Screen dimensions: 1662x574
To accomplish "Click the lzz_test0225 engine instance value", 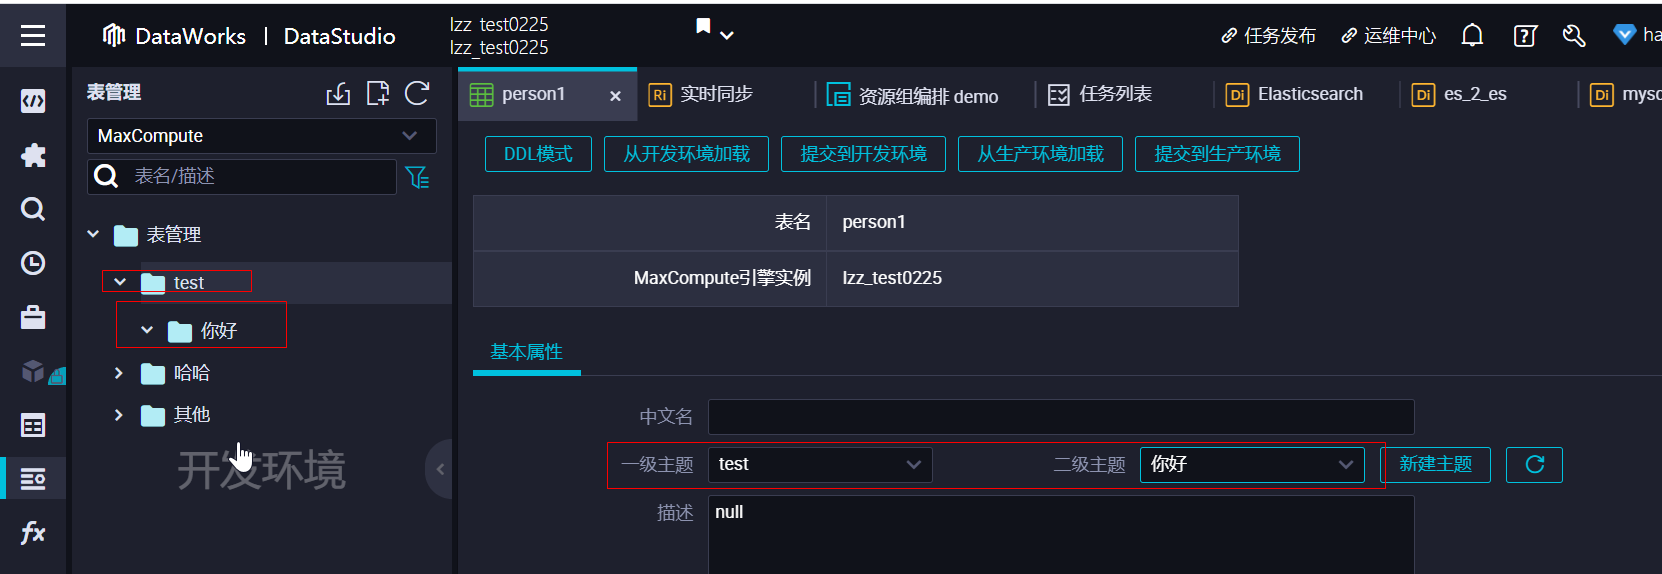I will click(x=892, y=278).
